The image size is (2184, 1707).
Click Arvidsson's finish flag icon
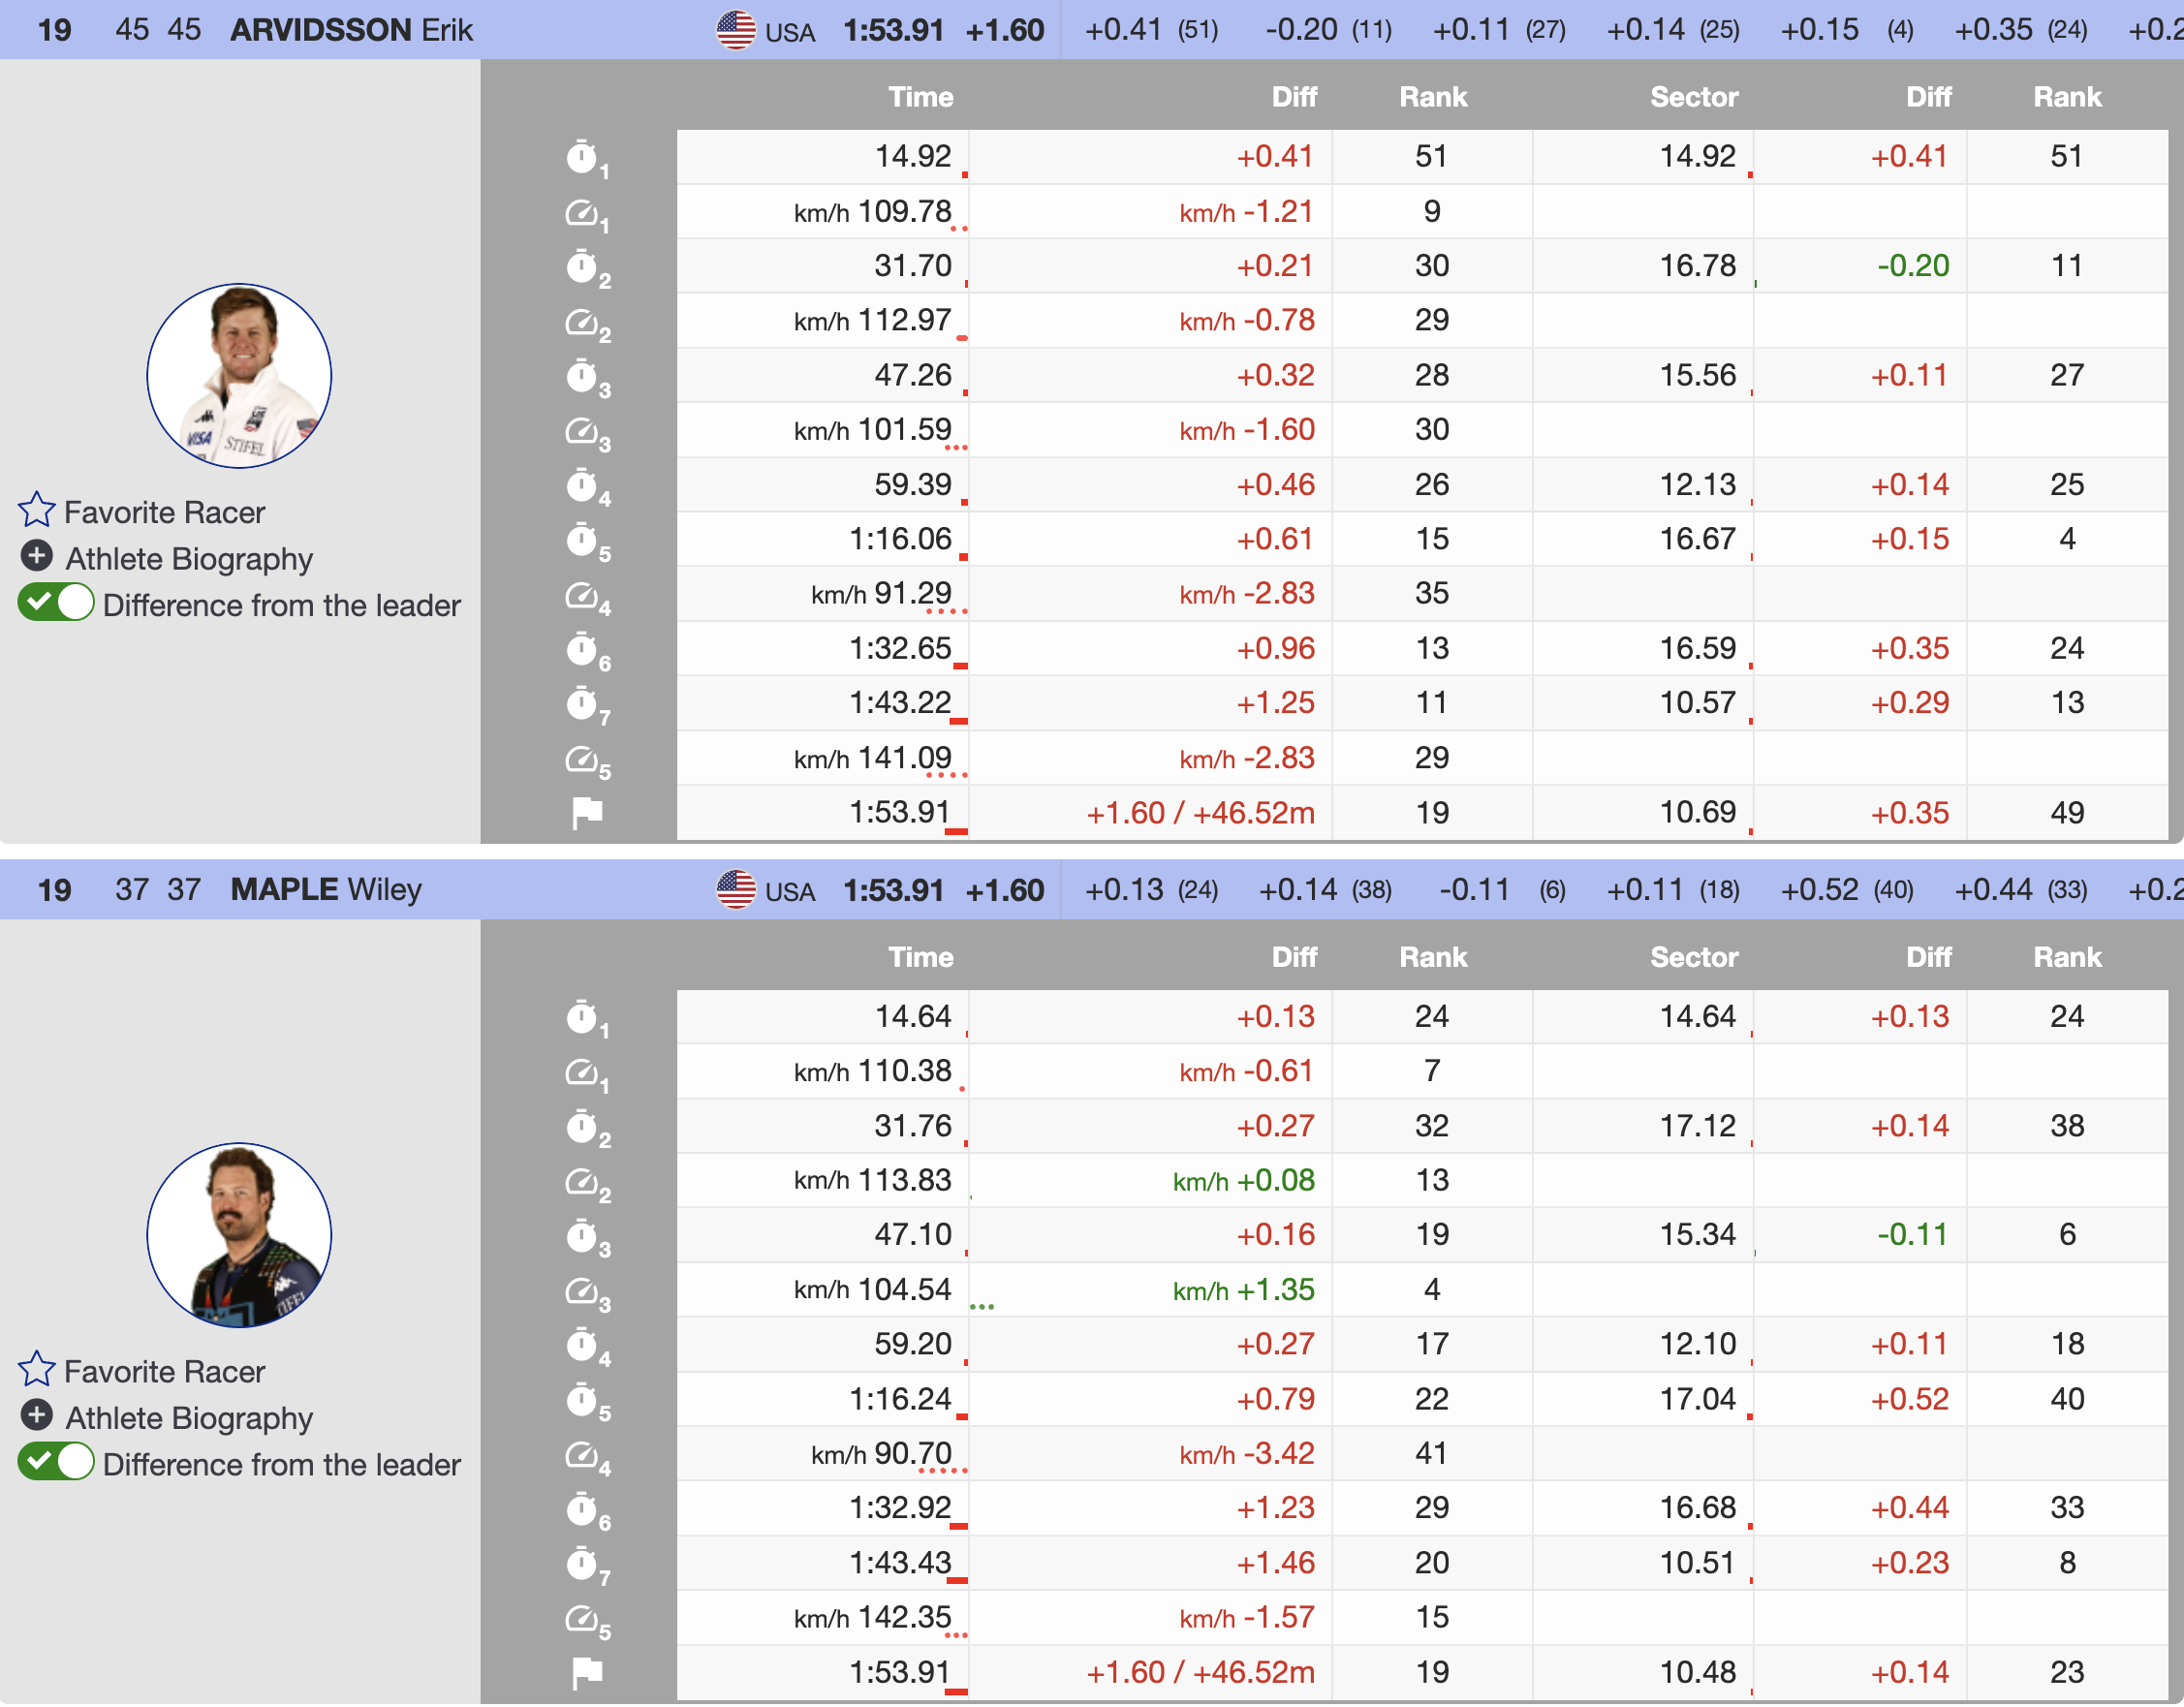coord(587,813)
